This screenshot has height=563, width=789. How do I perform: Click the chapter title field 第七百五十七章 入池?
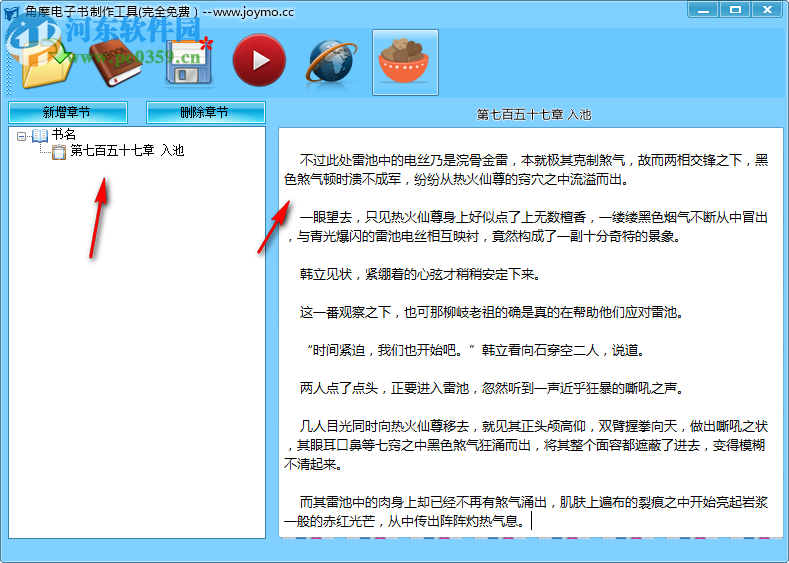[533, 115]
